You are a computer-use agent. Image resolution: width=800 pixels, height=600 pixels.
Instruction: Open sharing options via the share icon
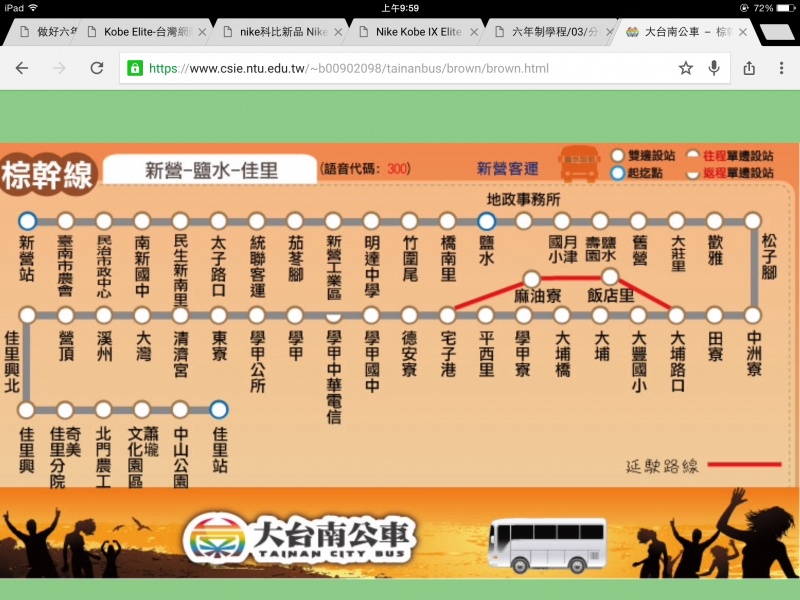pos(751,70)
